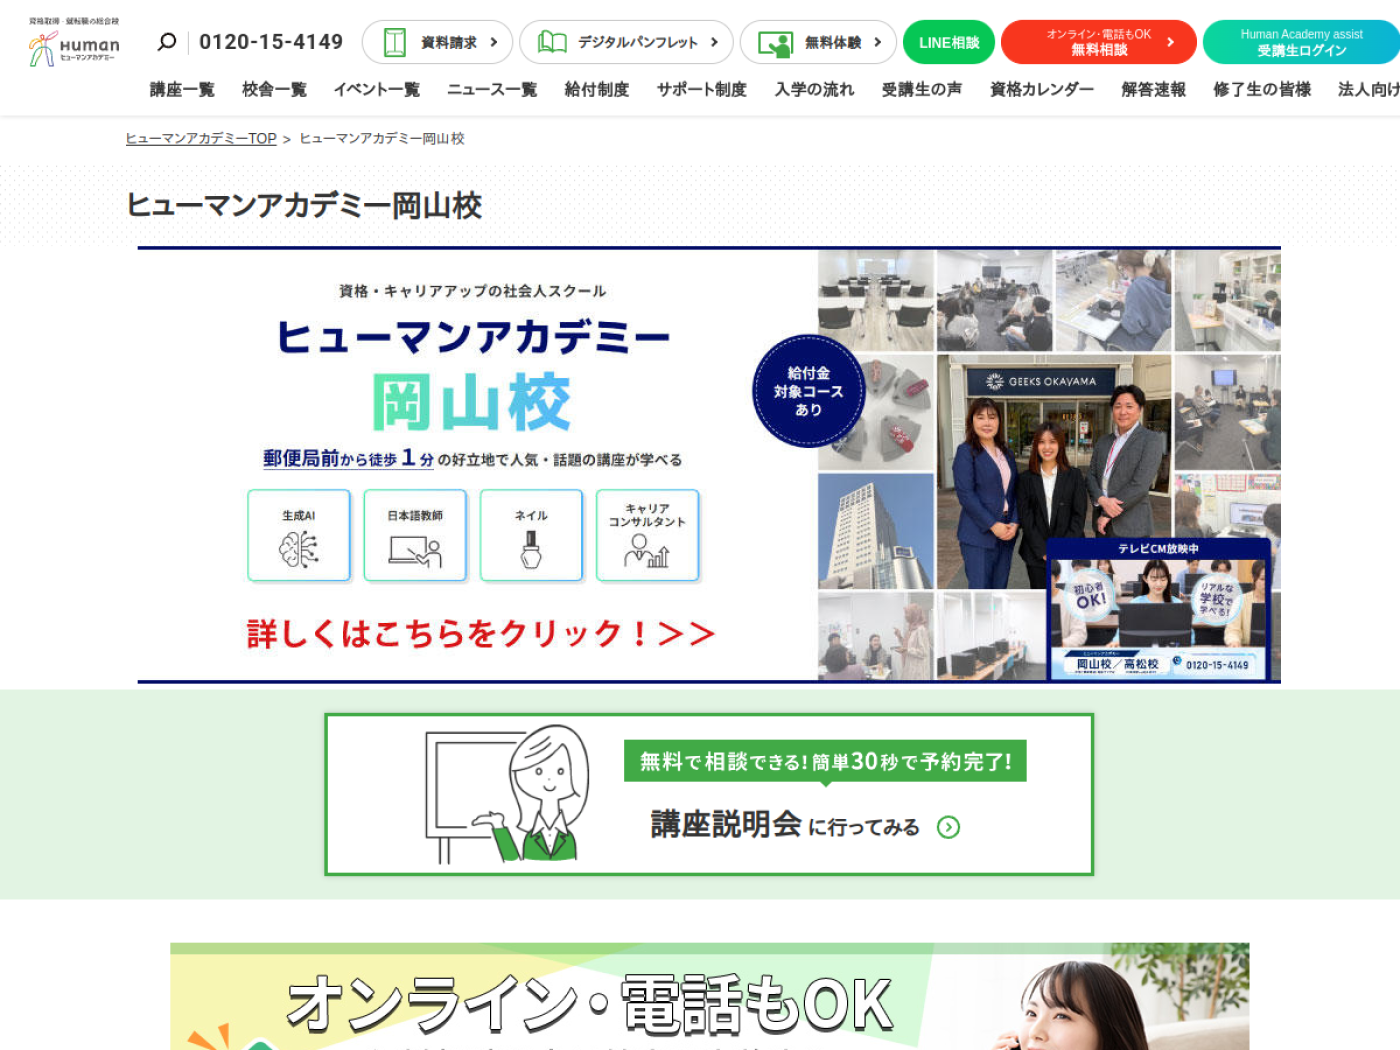Click the arrow on 無料相談 red button

tap(1170, 42)
